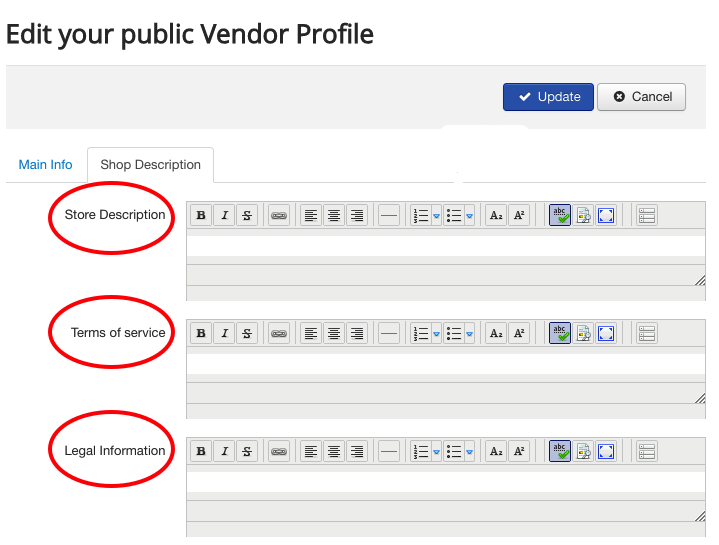
Task: Toggle bold in Legal Information editor
Action: (x=201, y=451)
